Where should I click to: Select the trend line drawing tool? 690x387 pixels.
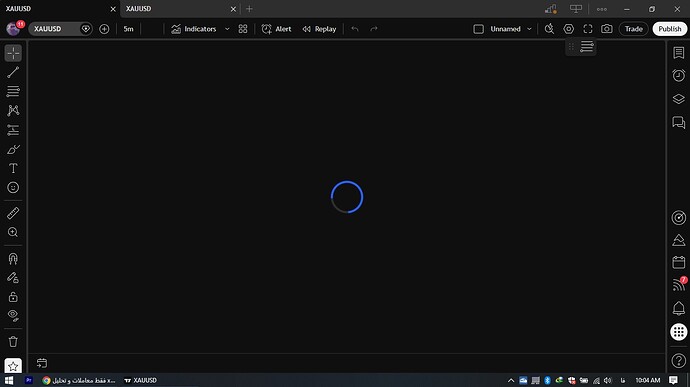click(13, 72)
